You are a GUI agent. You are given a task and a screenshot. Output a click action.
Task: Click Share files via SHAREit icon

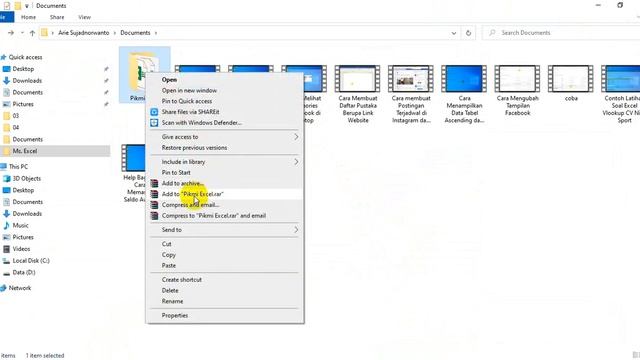tap(154, 112)
